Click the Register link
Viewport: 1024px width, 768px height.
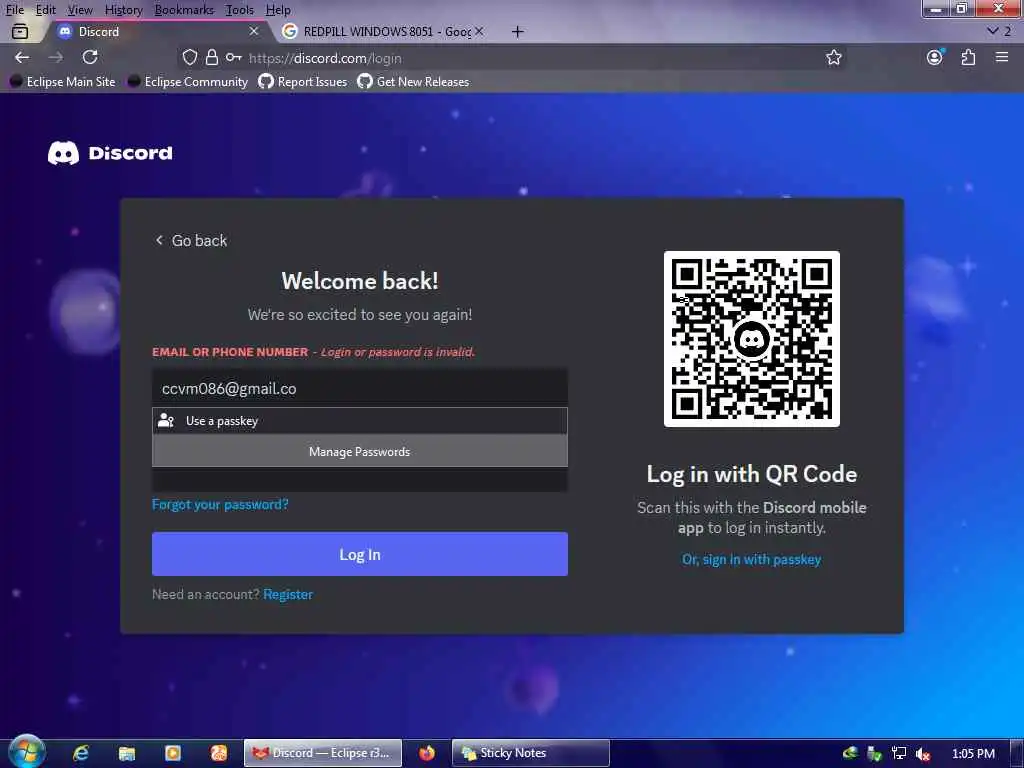tap(288, 594)
